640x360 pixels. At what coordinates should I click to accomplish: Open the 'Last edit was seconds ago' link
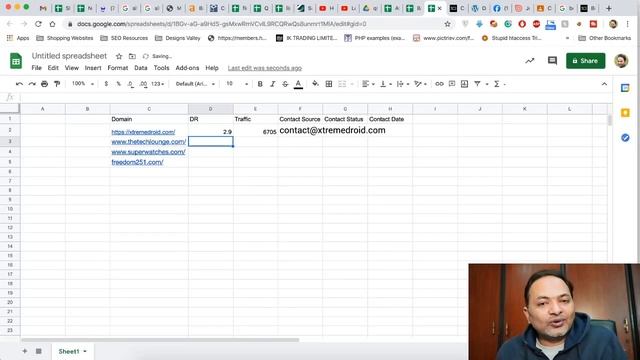pos(265,68)
